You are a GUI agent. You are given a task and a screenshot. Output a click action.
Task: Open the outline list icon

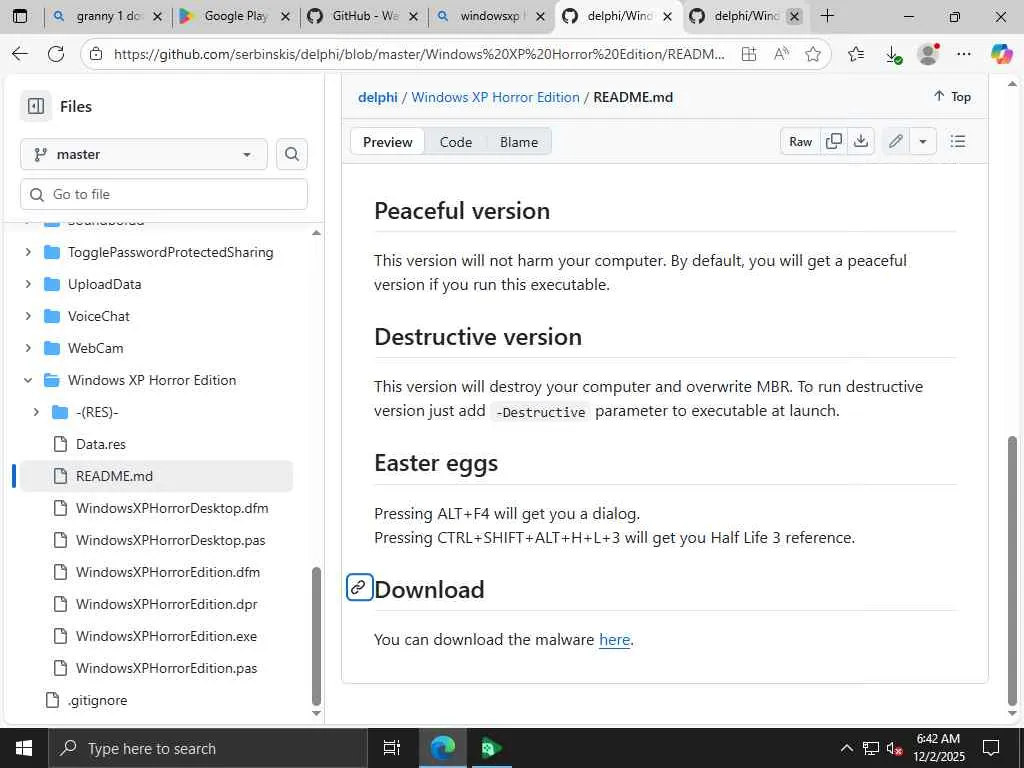coord(957,142)
